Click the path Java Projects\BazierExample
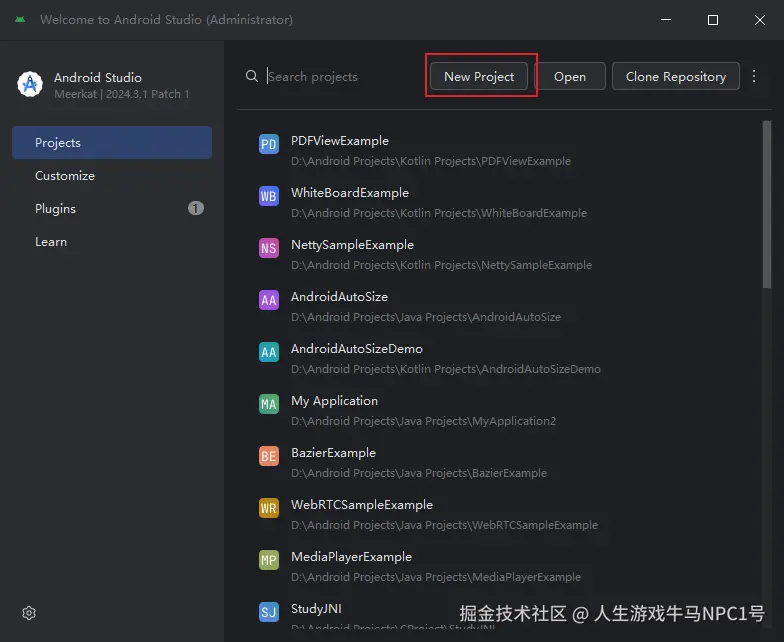 coord(418,473)
